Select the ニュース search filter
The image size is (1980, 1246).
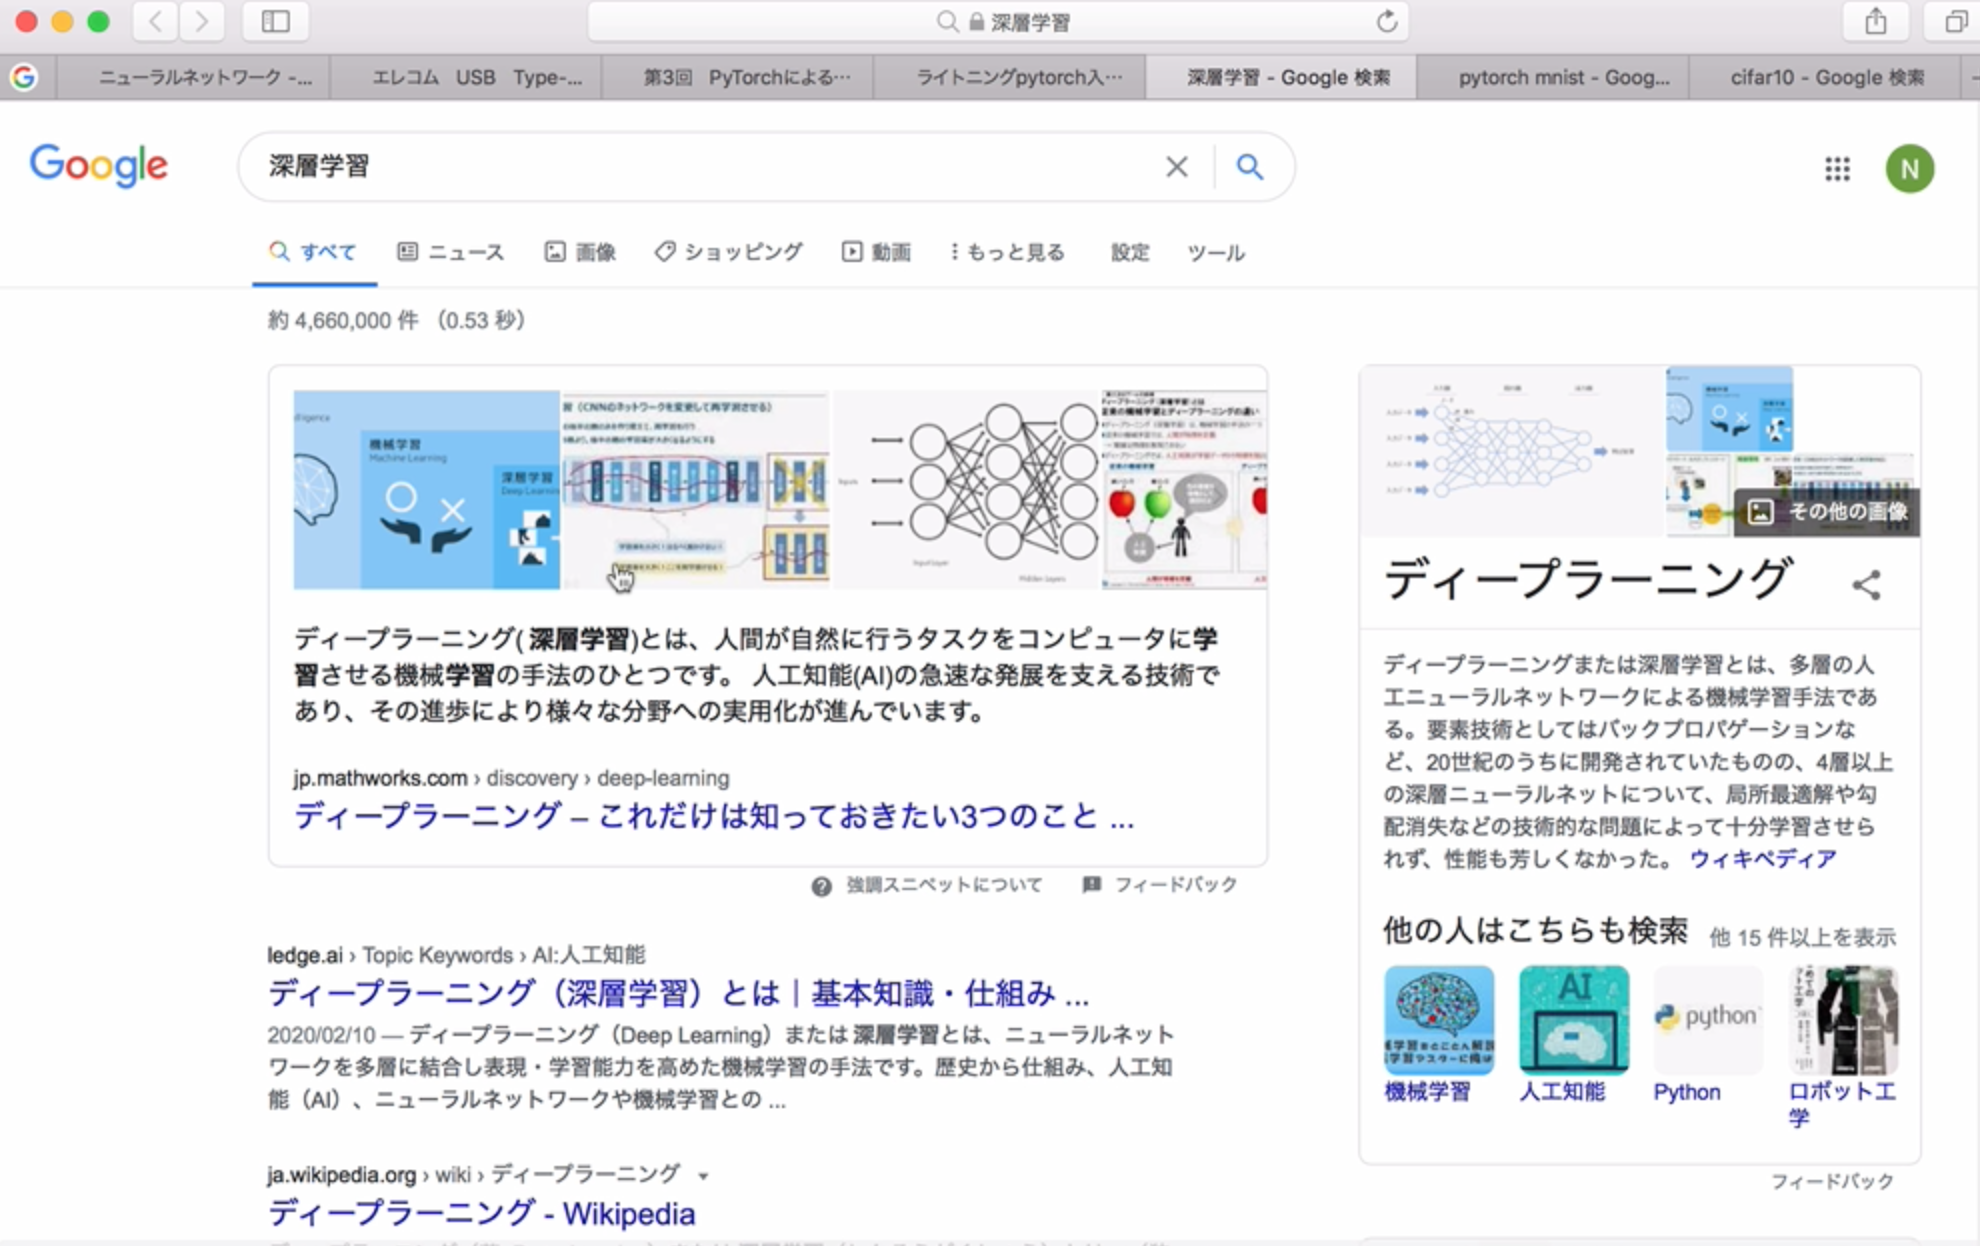(x=450, y=252)
